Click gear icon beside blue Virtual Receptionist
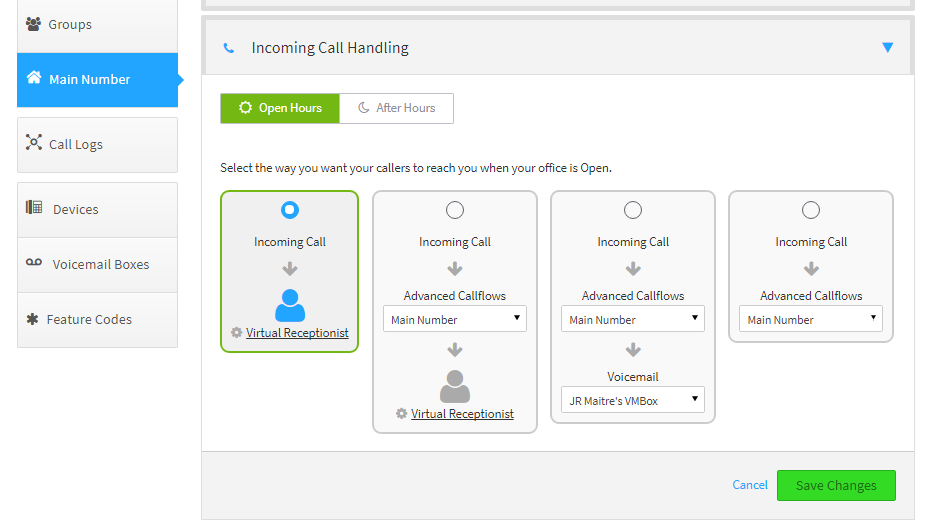Image resolution: width=927 pixels, height=521 pixels. [x=236, y=332]
